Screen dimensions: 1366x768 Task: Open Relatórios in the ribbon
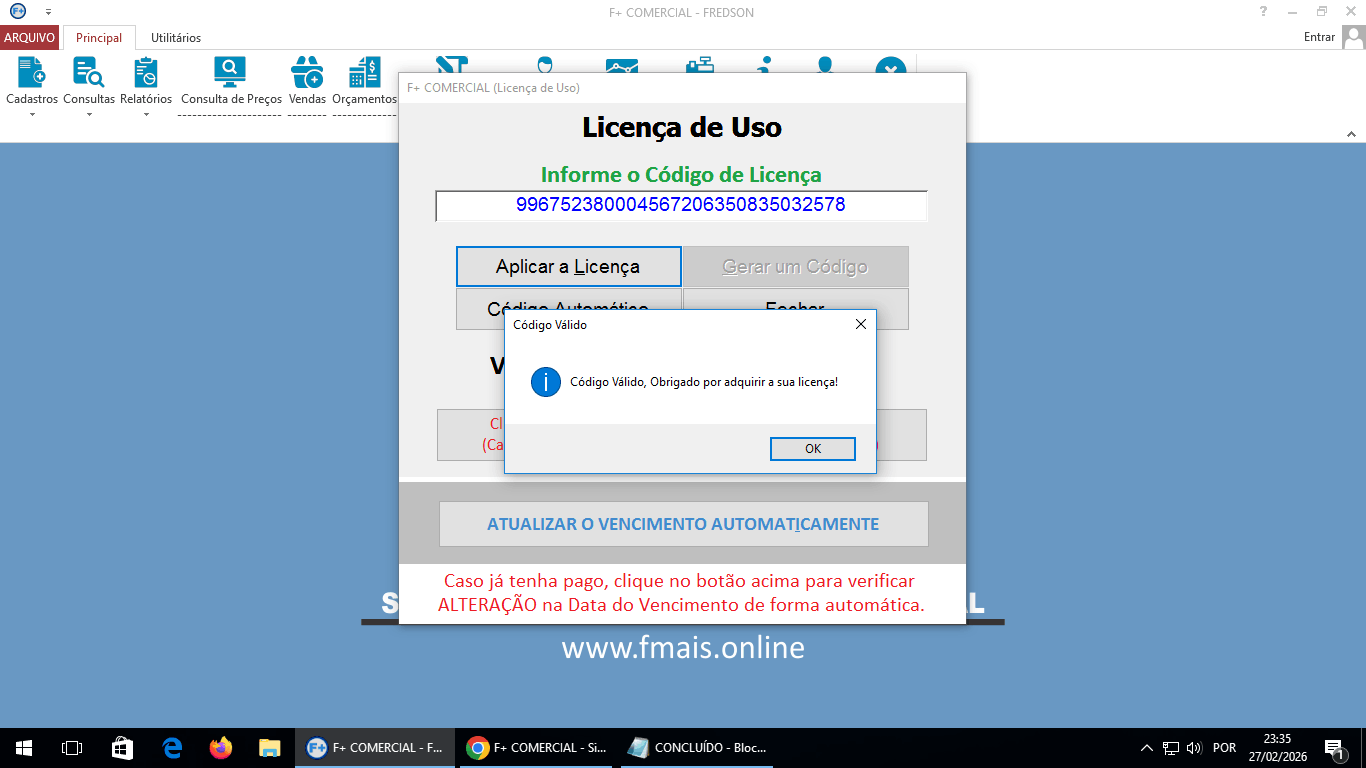146,72
